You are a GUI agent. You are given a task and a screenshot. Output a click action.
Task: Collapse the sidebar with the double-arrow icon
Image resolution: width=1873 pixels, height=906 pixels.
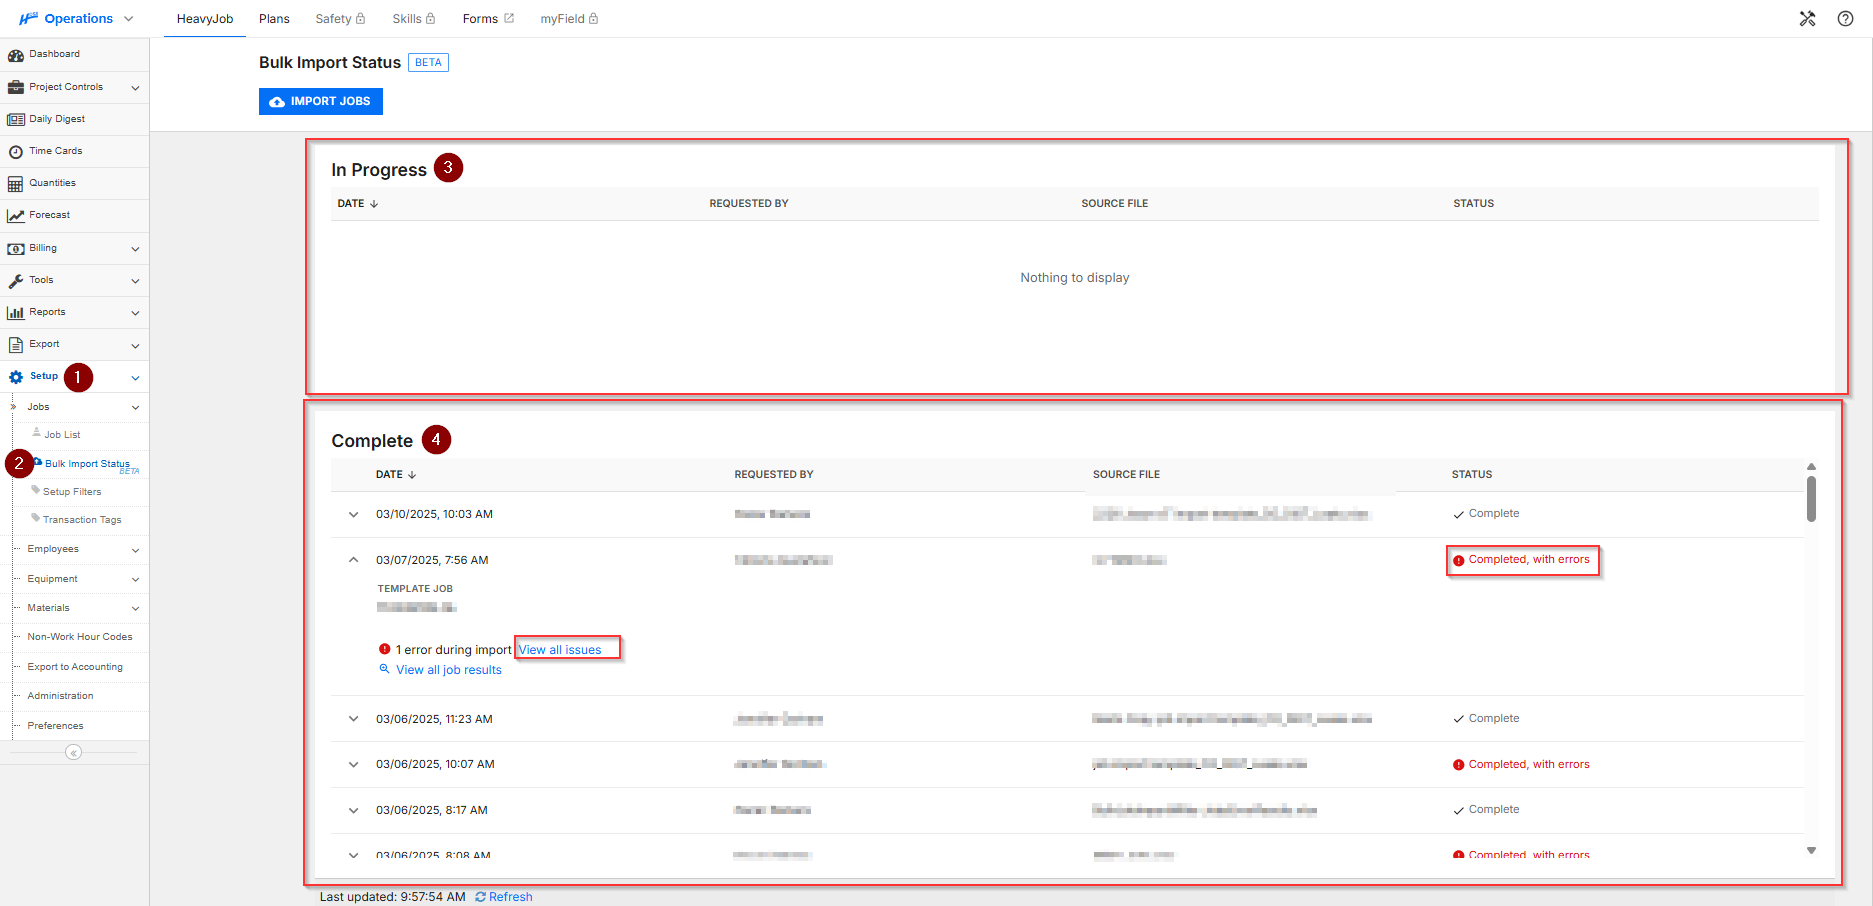point(74,752)
